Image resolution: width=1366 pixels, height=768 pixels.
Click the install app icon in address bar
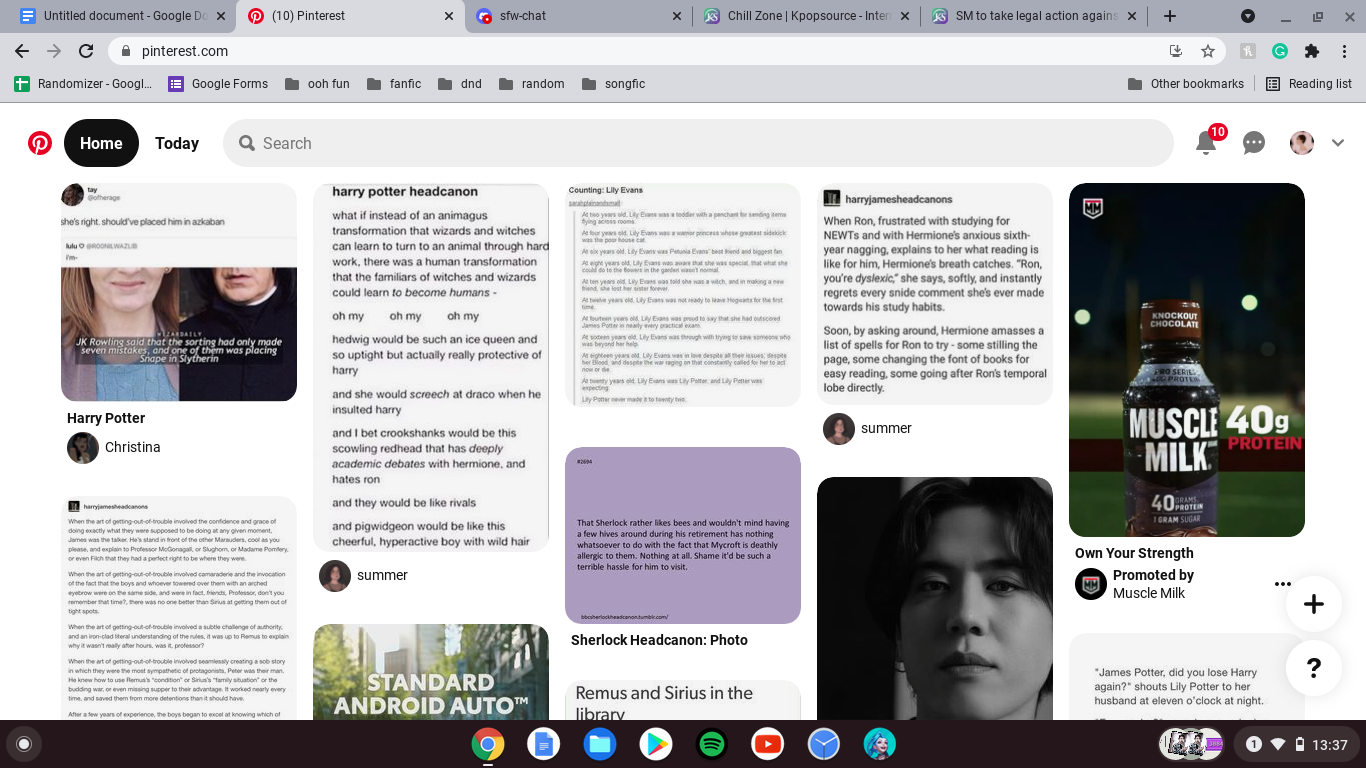pos(1176,51)
